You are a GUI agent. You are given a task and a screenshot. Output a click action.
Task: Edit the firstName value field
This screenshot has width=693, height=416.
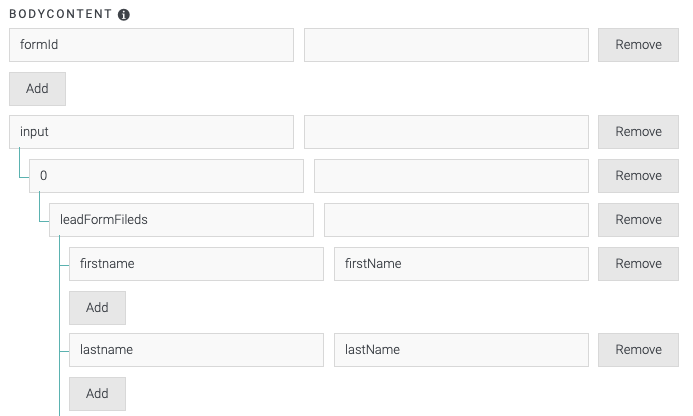point(461,263)
